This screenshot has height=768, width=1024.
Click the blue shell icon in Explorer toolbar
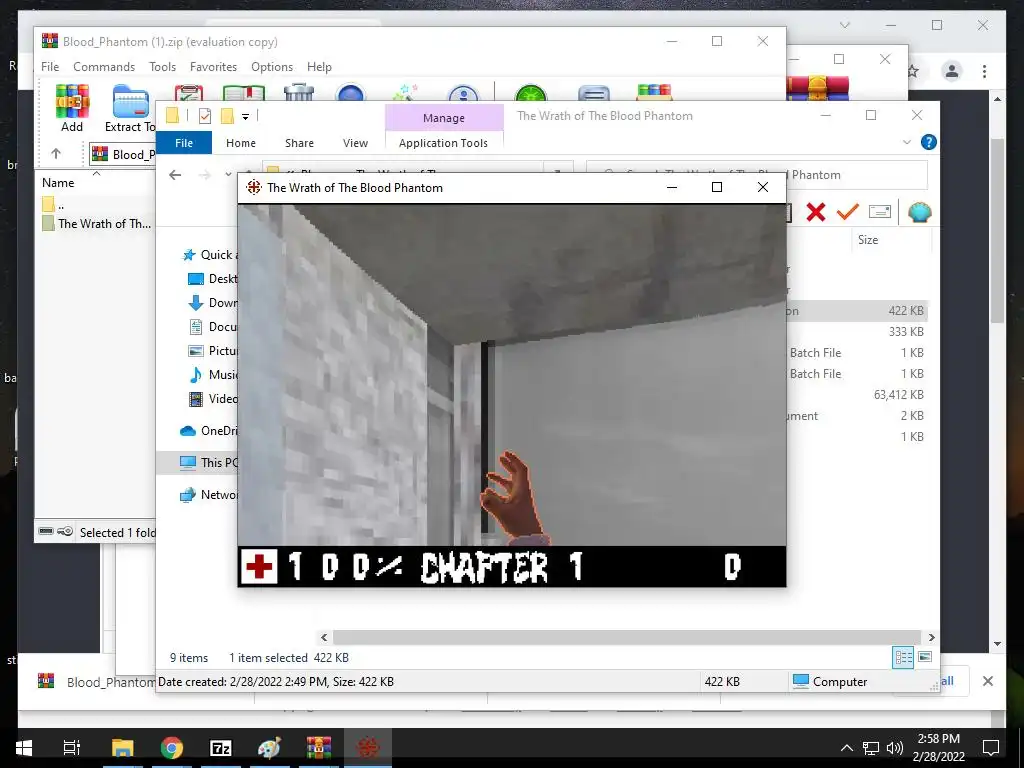920,212
